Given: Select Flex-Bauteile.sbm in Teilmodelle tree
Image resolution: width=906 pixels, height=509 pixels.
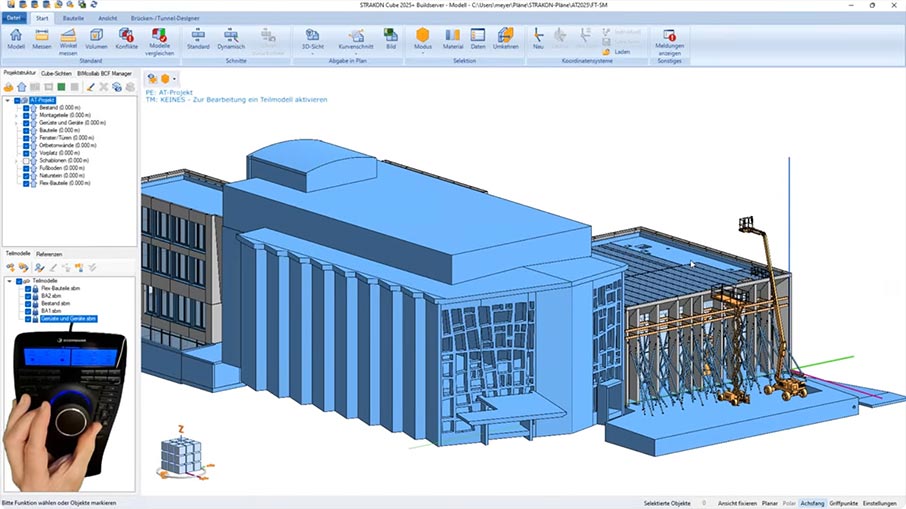Looking at the screenshot, I should [61, 288].
